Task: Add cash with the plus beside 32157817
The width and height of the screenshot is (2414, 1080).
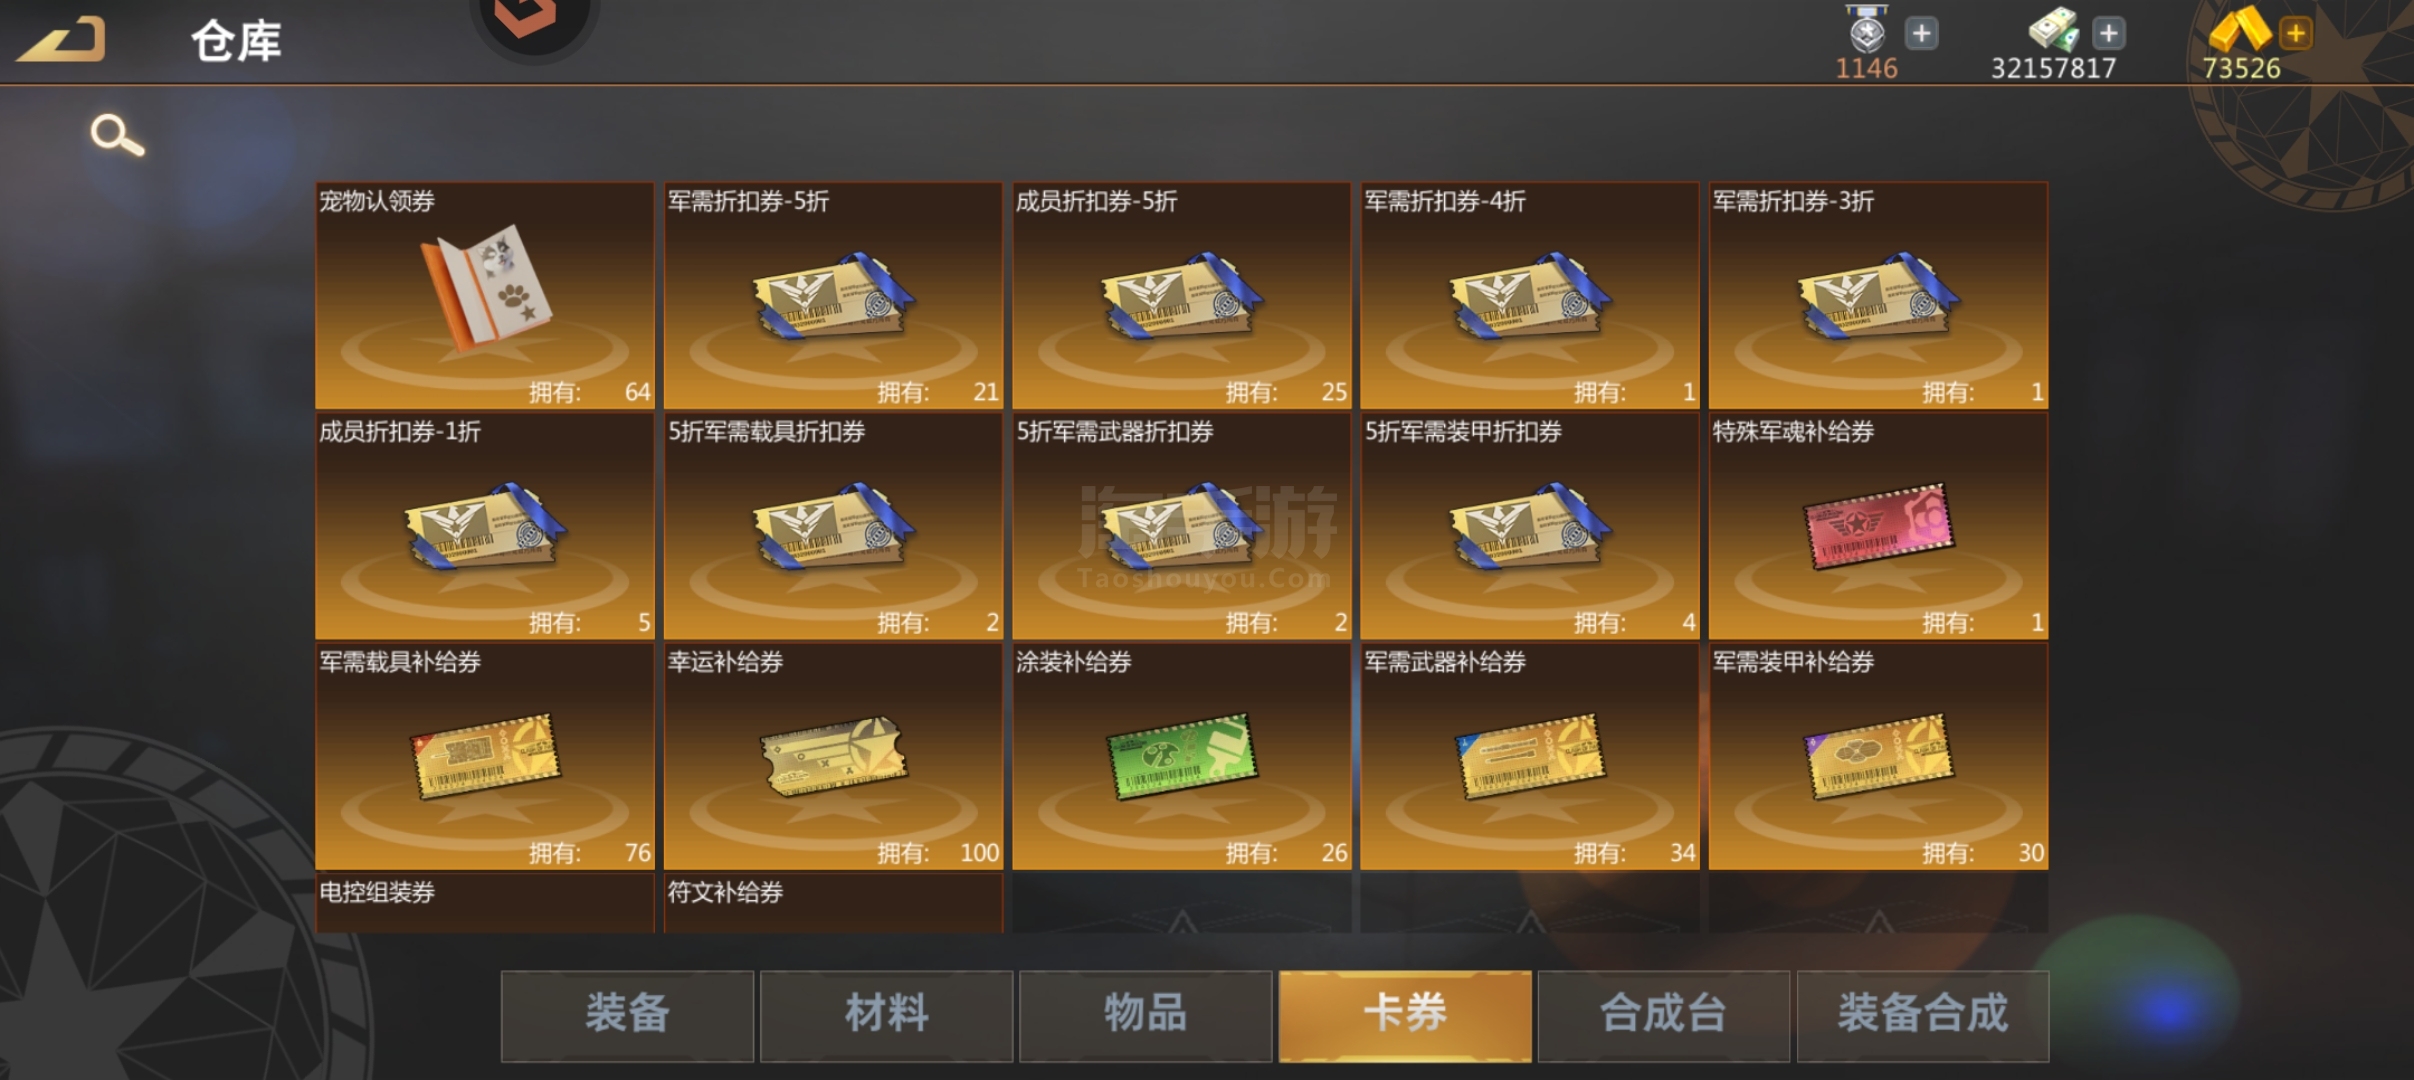Action: point(2109,33)
